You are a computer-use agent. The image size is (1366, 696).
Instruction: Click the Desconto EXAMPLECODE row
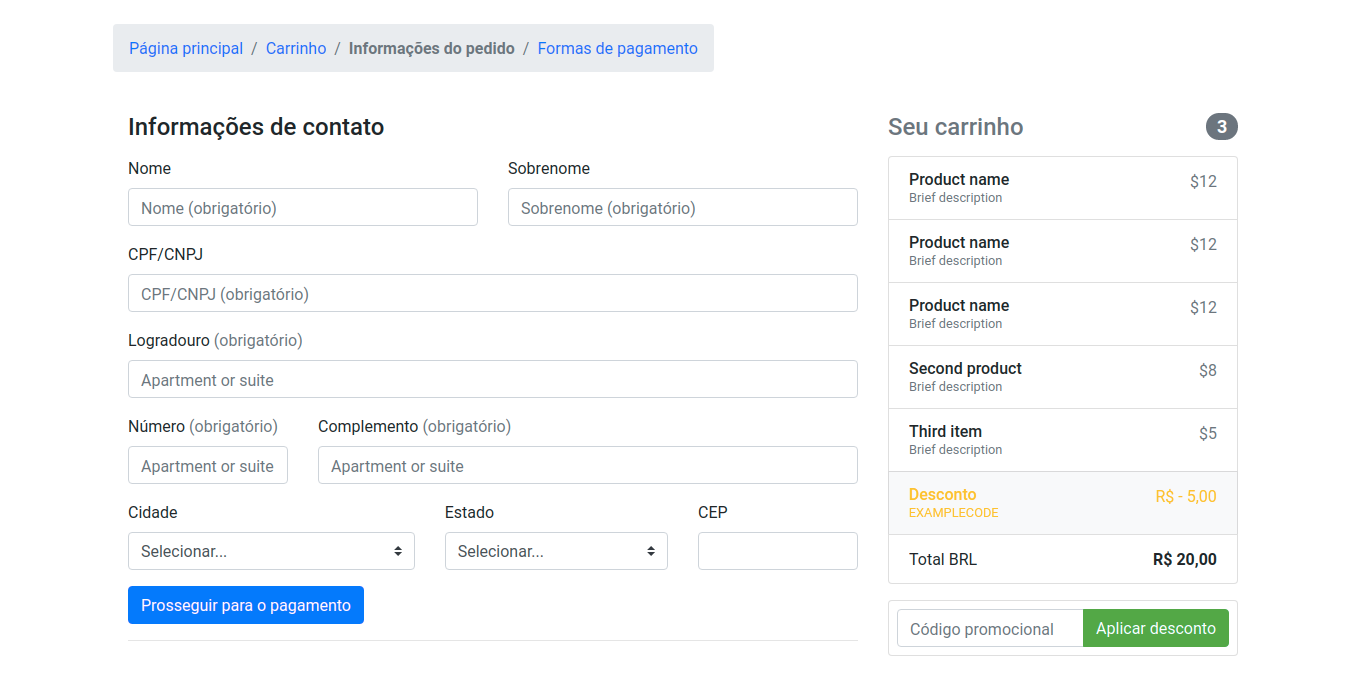[x=1063, y=503]
